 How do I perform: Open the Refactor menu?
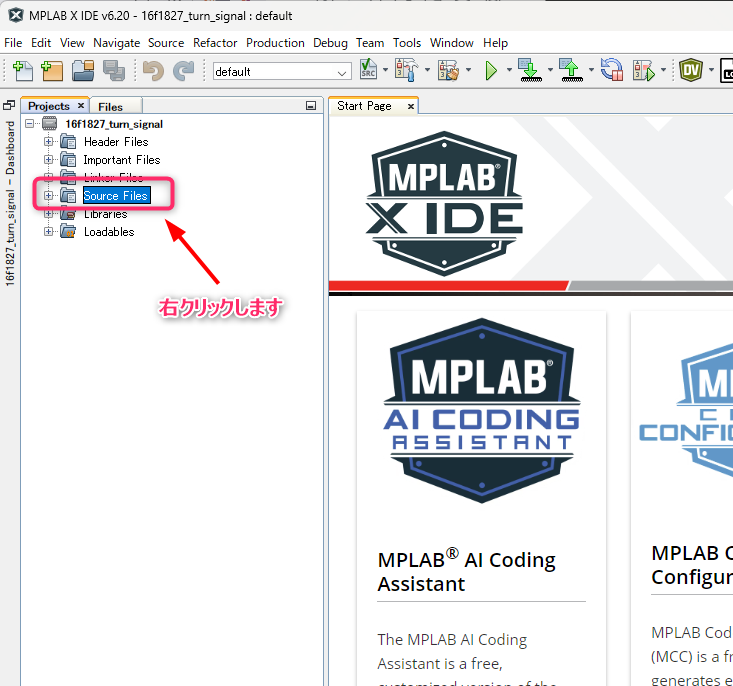click(x=215, y=43)
